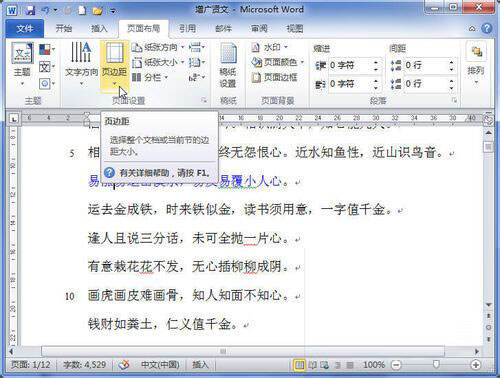Switch to the 审阅 (Review) tab
This screenshot has width=500, height=378.
click(259, 29)
